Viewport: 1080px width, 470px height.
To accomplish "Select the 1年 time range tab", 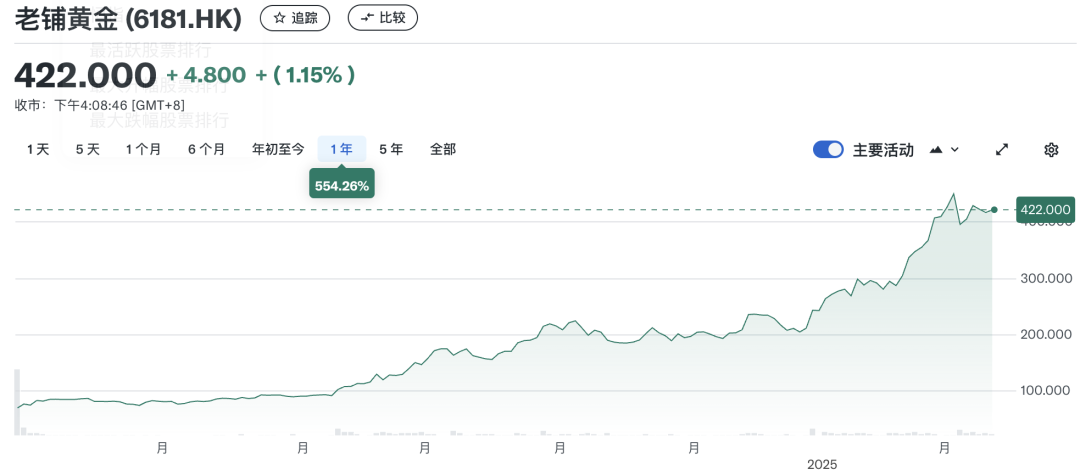I will 342,150.
